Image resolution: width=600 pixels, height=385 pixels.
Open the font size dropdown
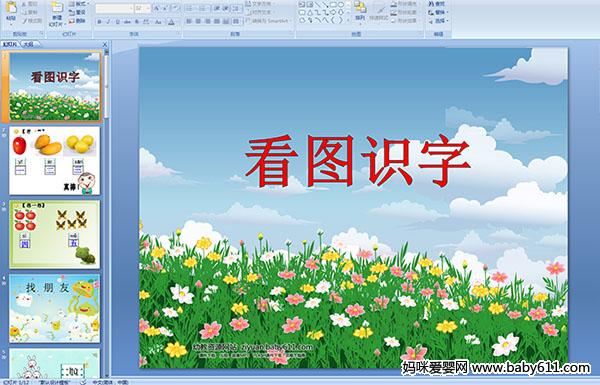(148, 8)
